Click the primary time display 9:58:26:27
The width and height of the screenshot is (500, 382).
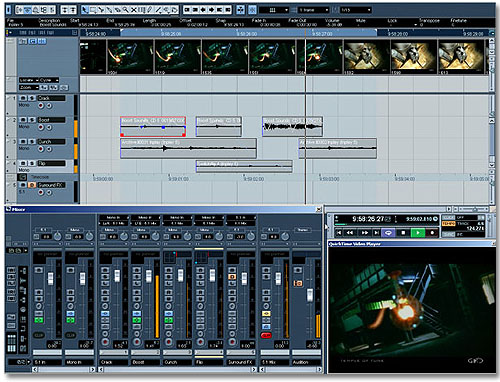(368, 219)
